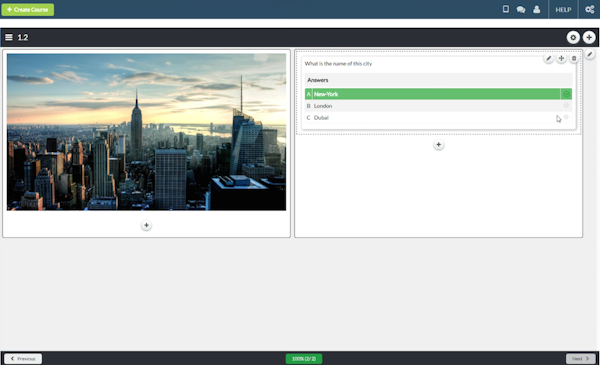Select the New-York answer radio button

pos(566,94)
